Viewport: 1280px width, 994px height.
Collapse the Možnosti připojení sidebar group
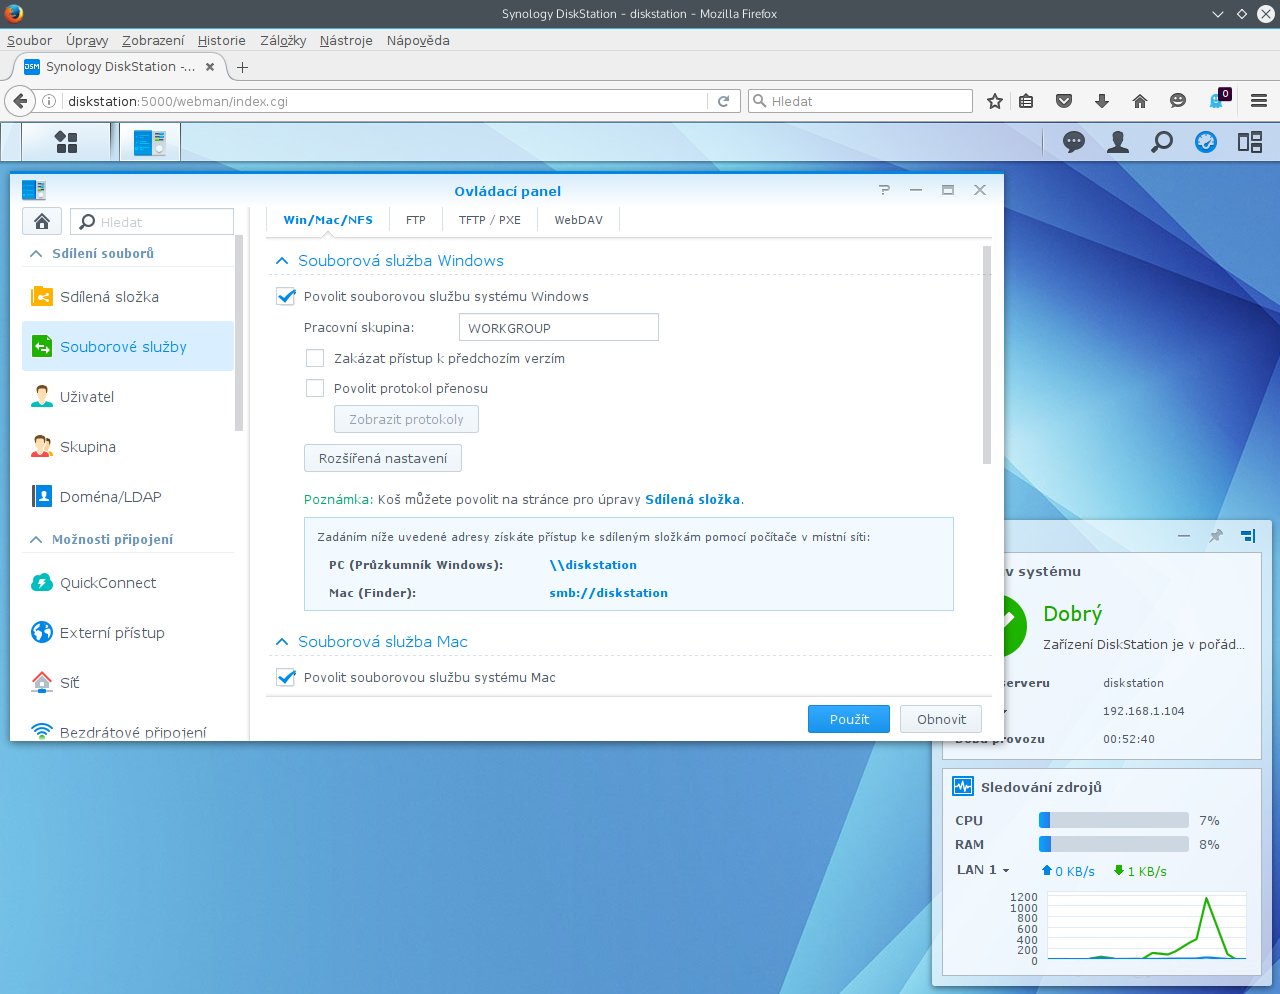[x=36, y=540]
